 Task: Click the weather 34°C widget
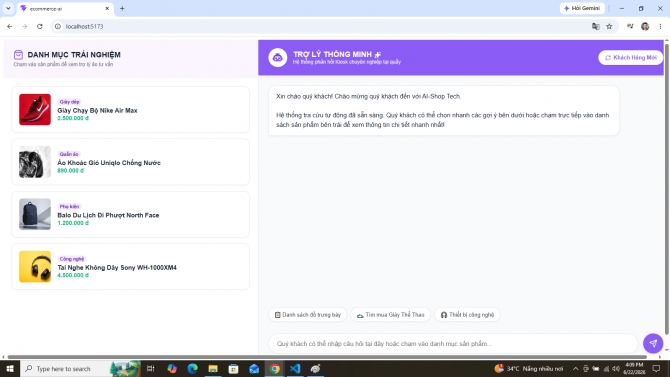pyautogui.click(x=529, y=368)
